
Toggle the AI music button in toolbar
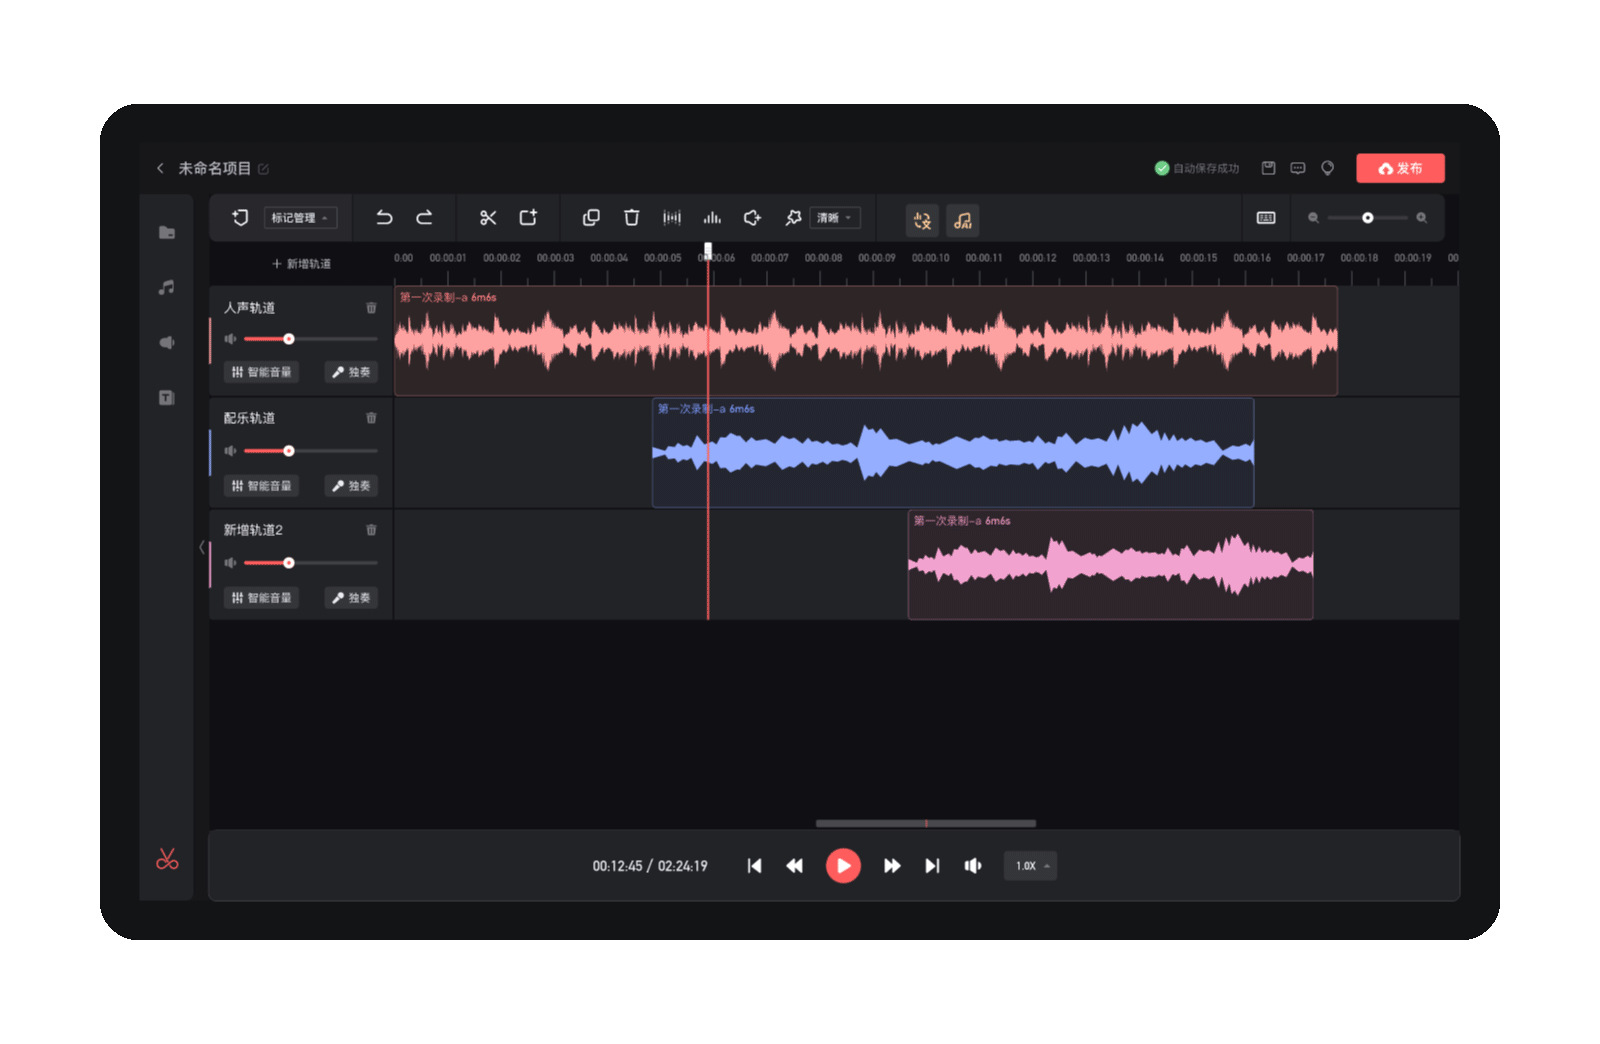point(962,220)
